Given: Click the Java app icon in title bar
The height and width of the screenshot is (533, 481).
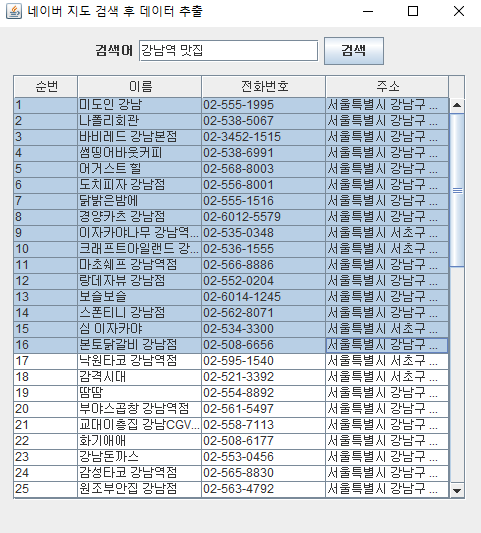Looking at the screenshot, I should 14,11.
